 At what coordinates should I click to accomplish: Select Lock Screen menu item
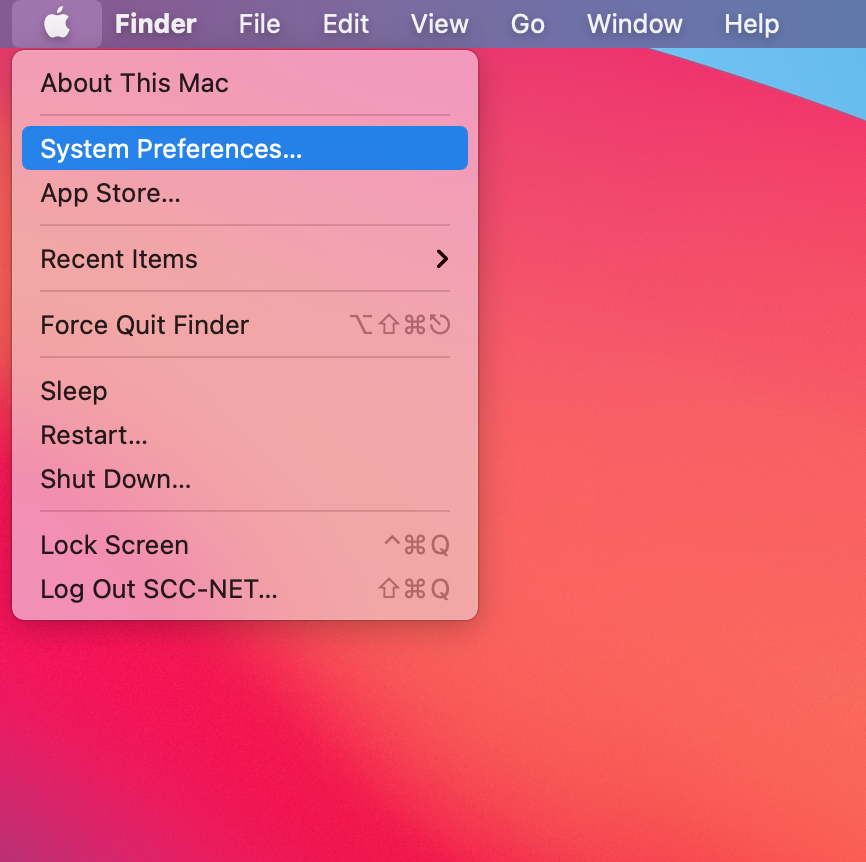pos(245,545)
